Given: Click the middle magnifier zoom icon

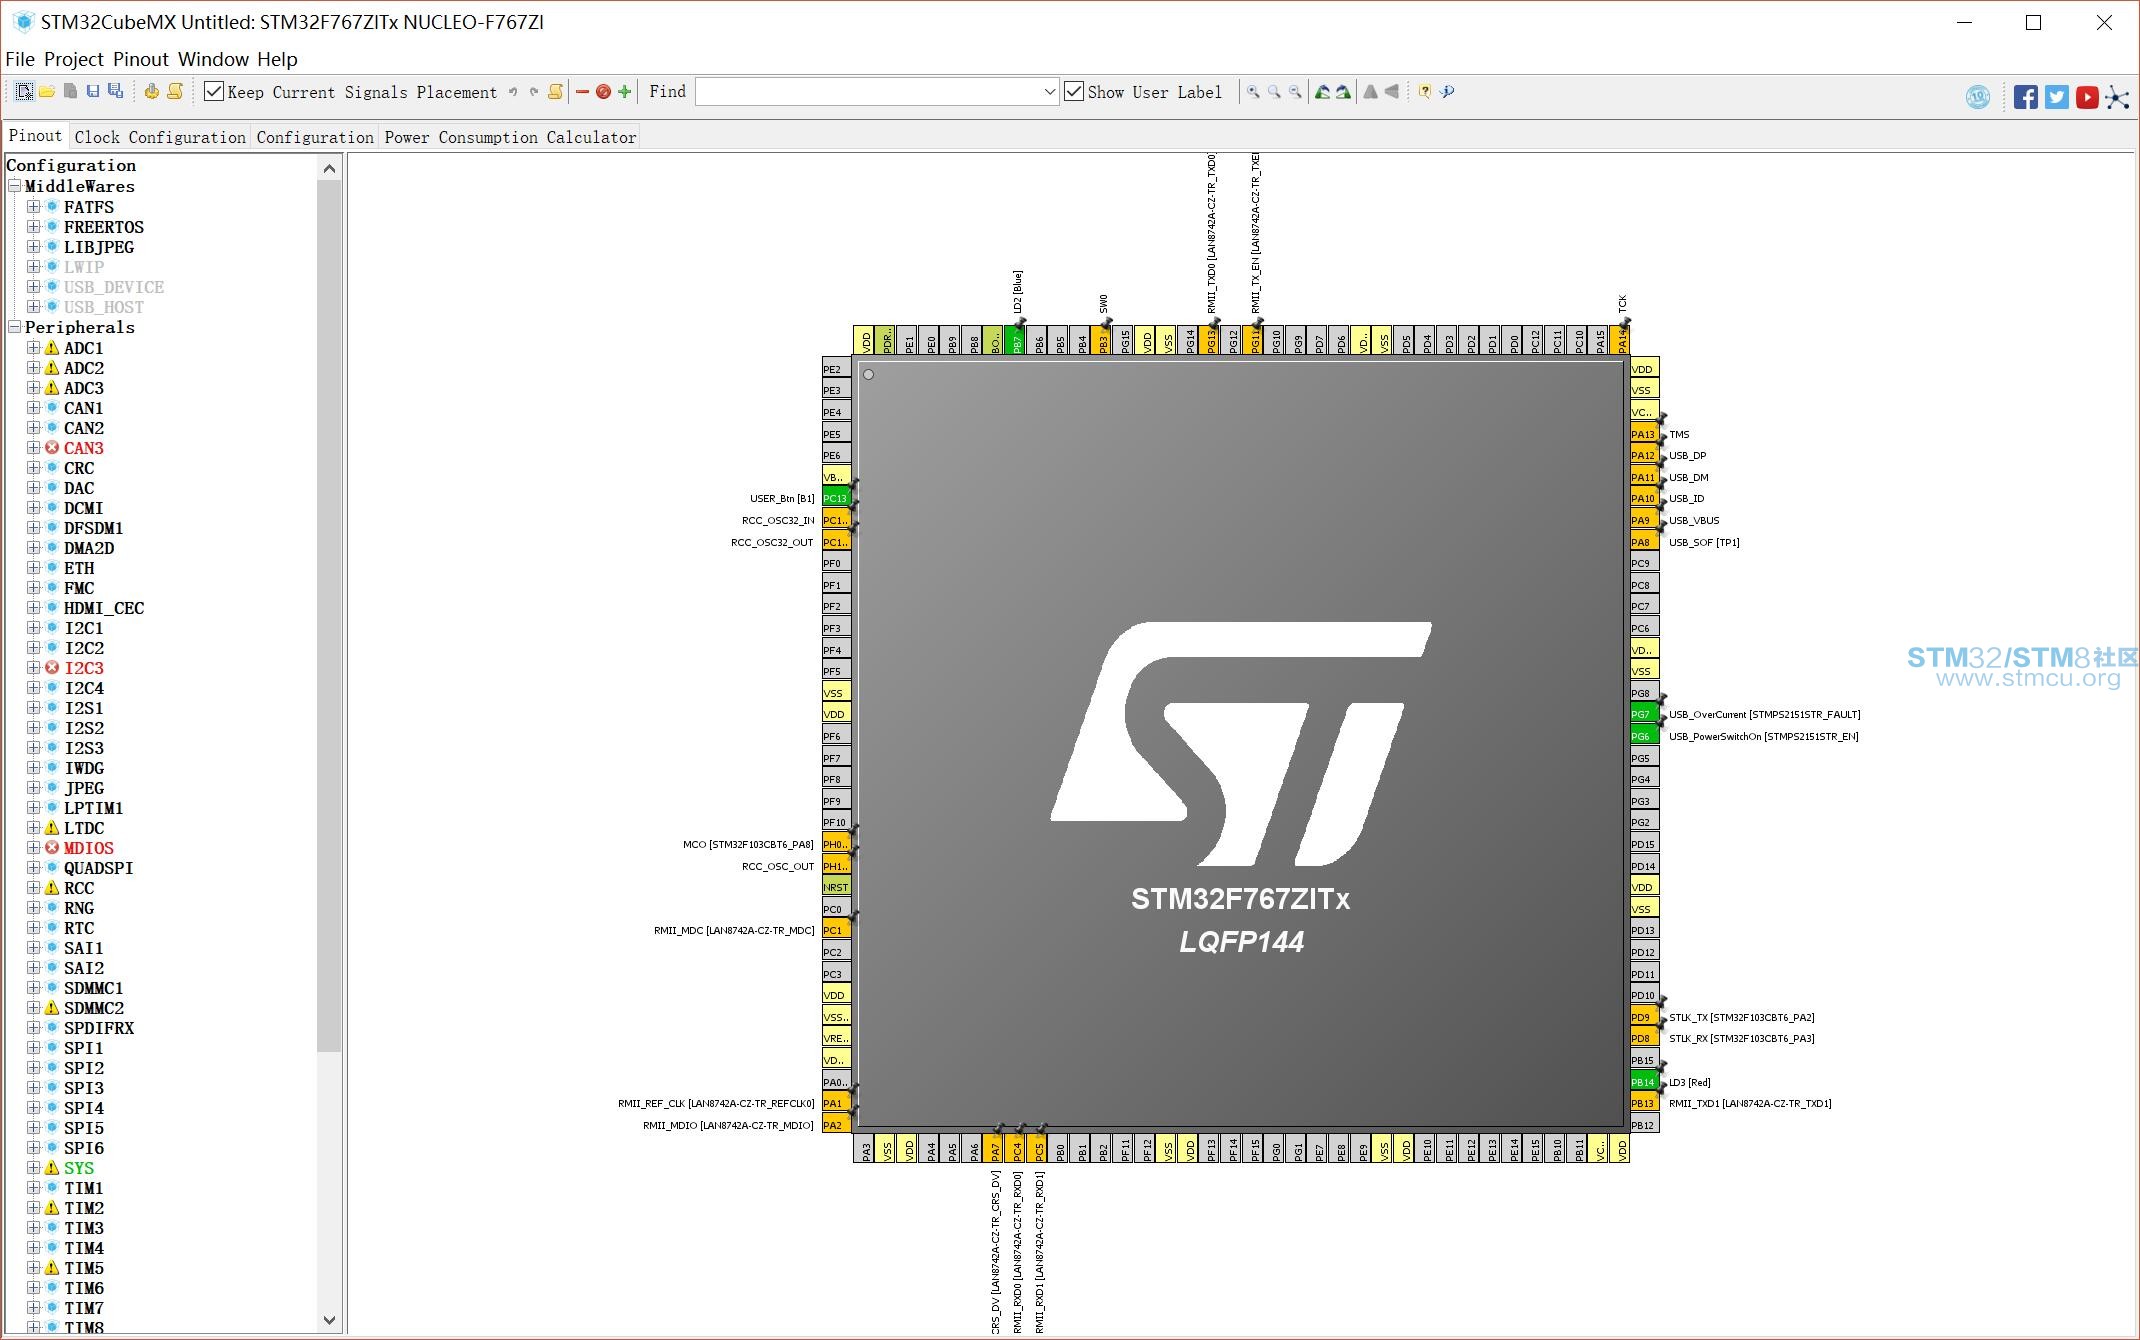Looking at the screenshot, I should [1274, 92].
